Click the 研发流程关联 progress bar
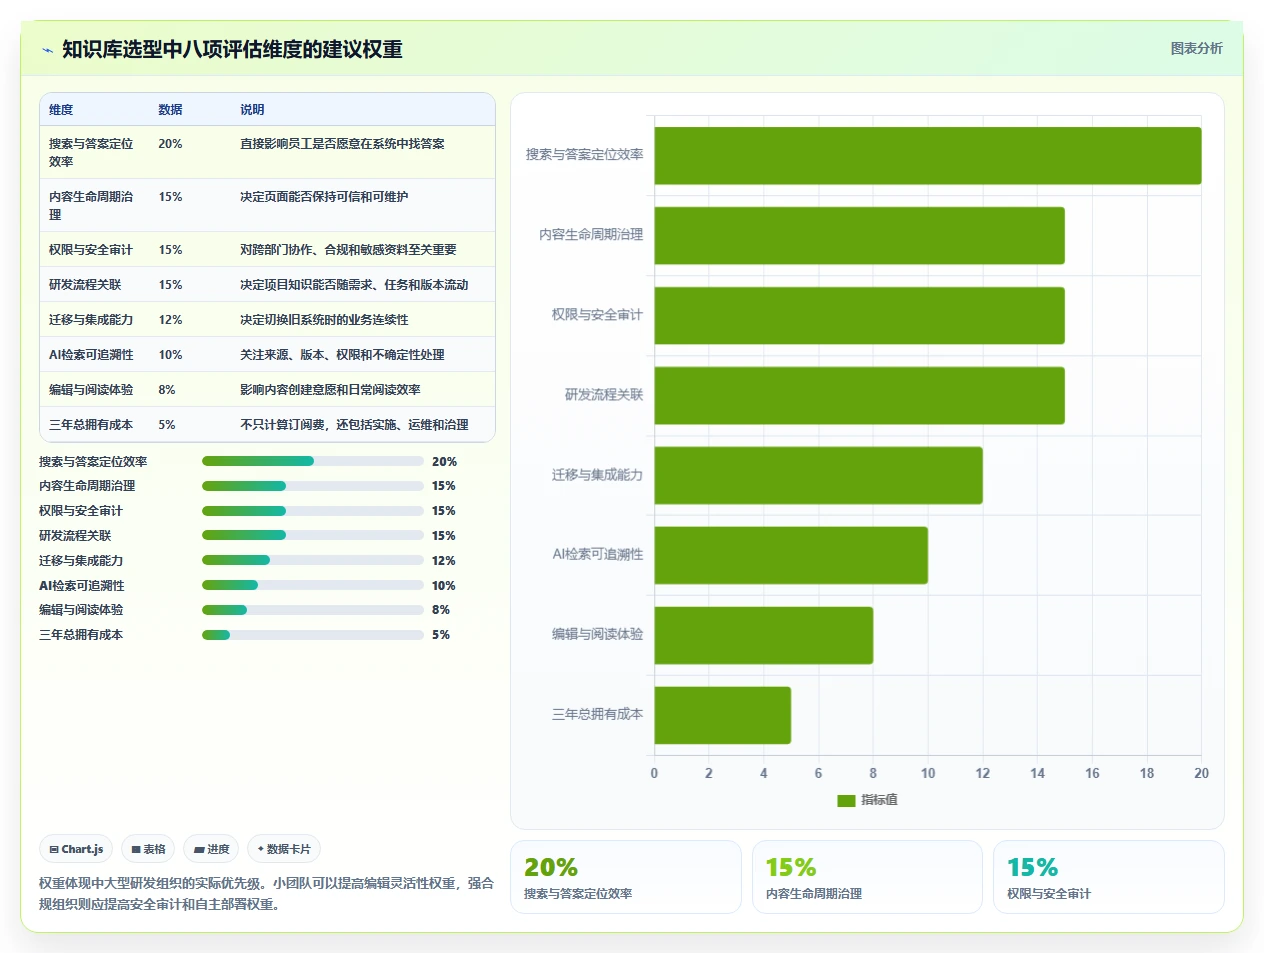 tap(313, 535)
